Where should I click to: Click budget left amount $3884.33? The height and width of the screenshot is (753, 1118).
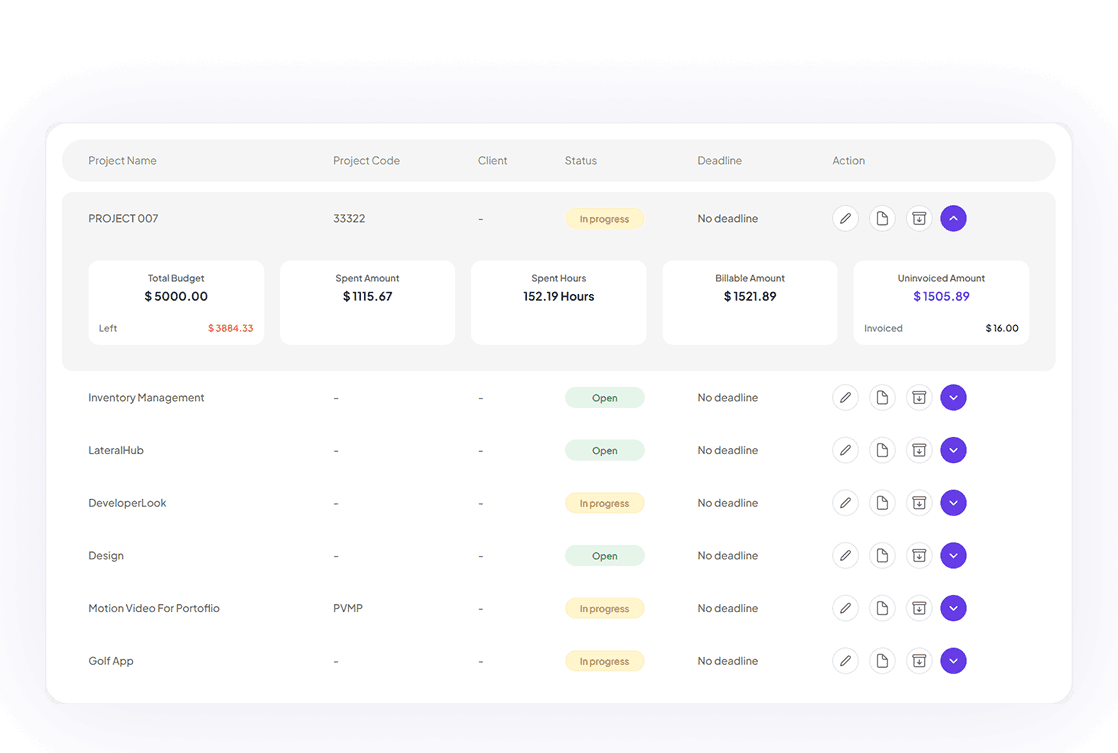coord(230,328)
